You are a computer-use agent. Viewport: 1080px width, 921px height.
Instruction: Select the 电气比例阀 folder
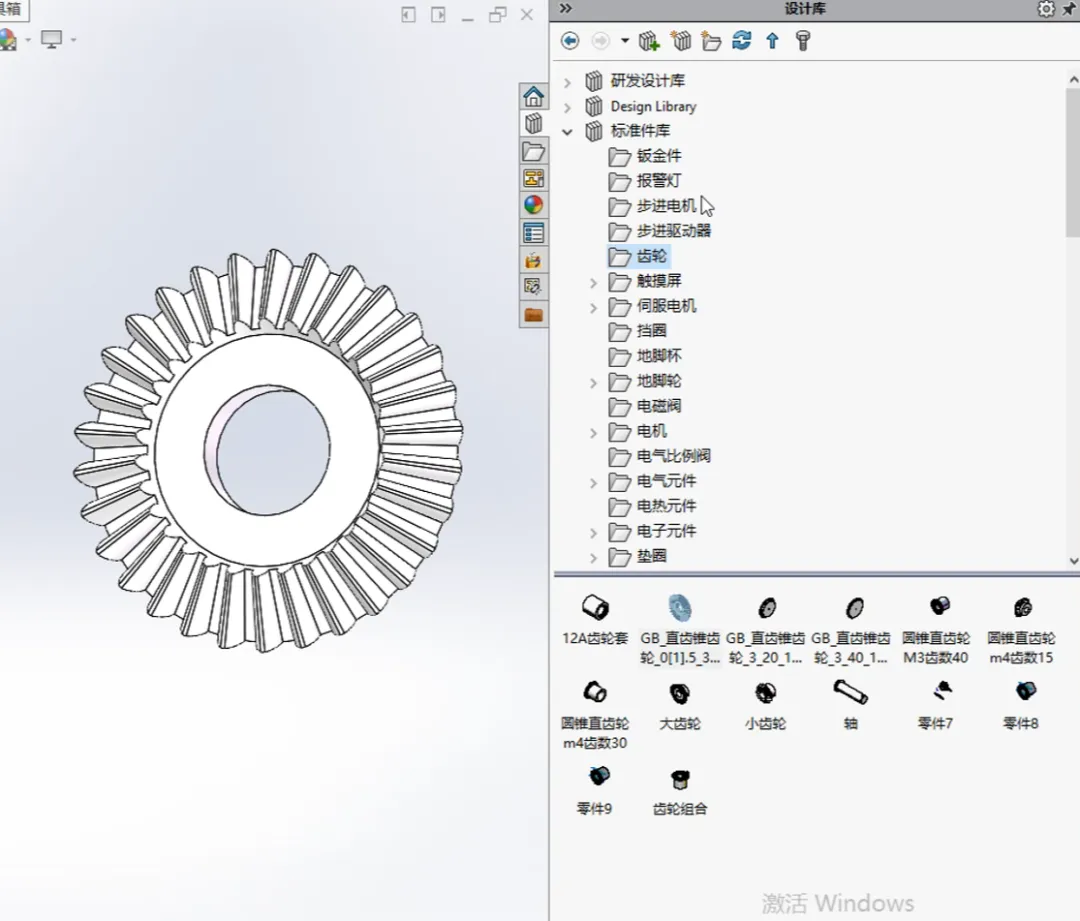tap(660, 456)
